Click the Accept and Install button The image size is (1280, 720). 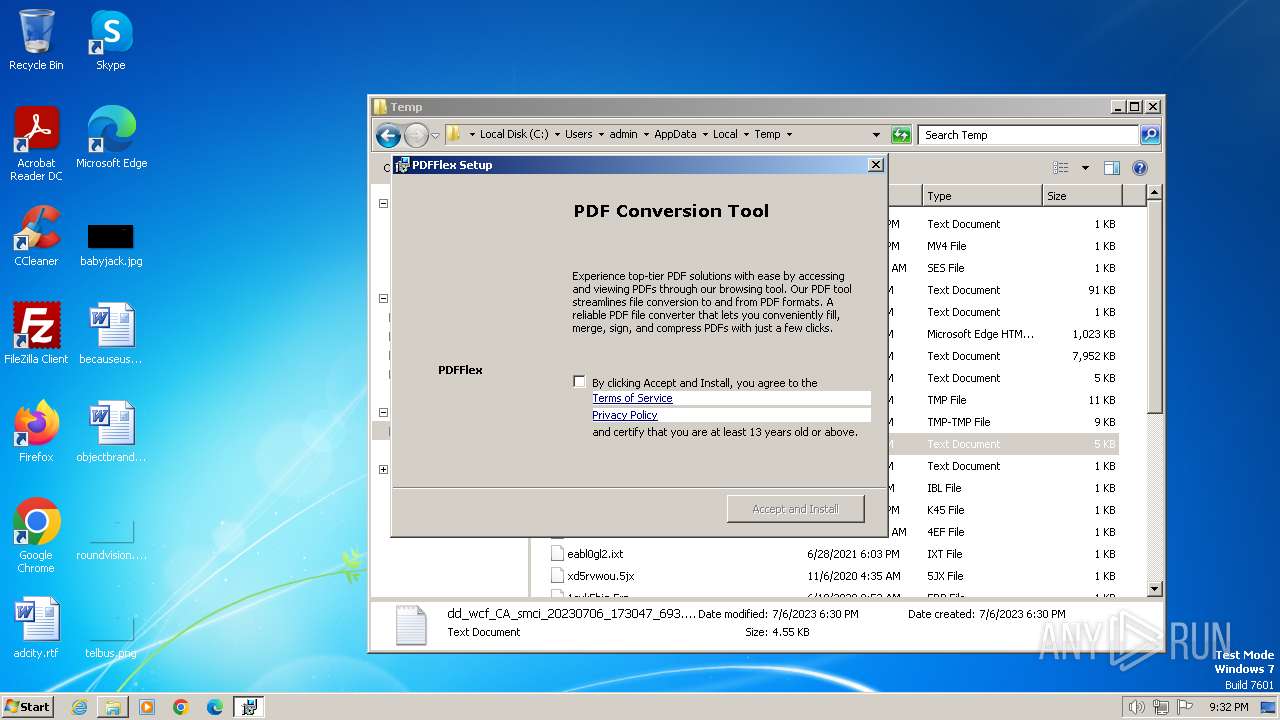795,509
